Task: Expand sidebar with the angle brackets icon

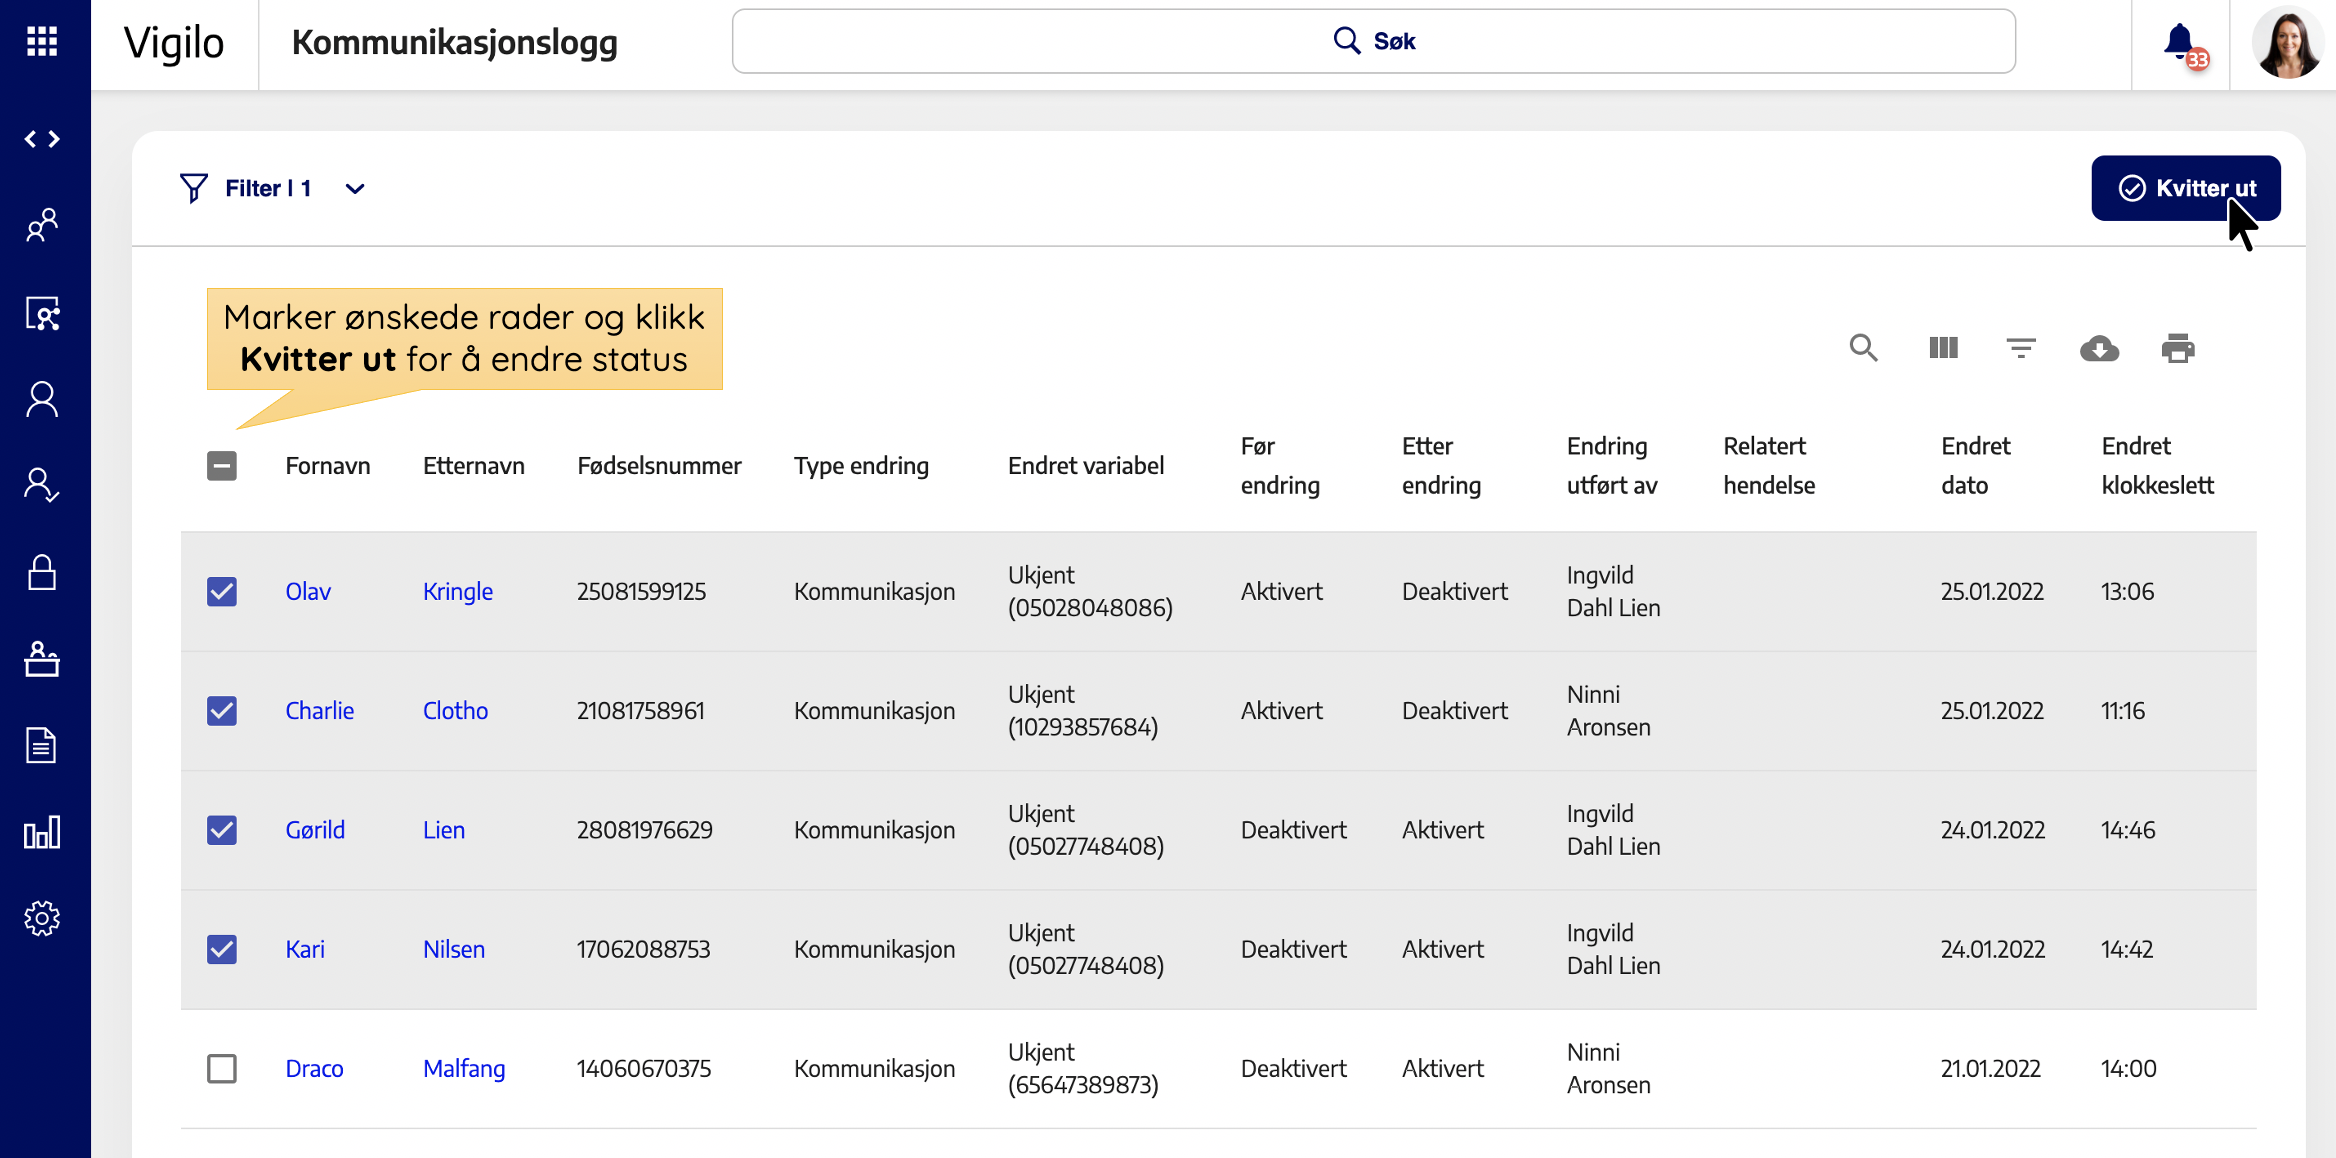Action: [42, 139]
